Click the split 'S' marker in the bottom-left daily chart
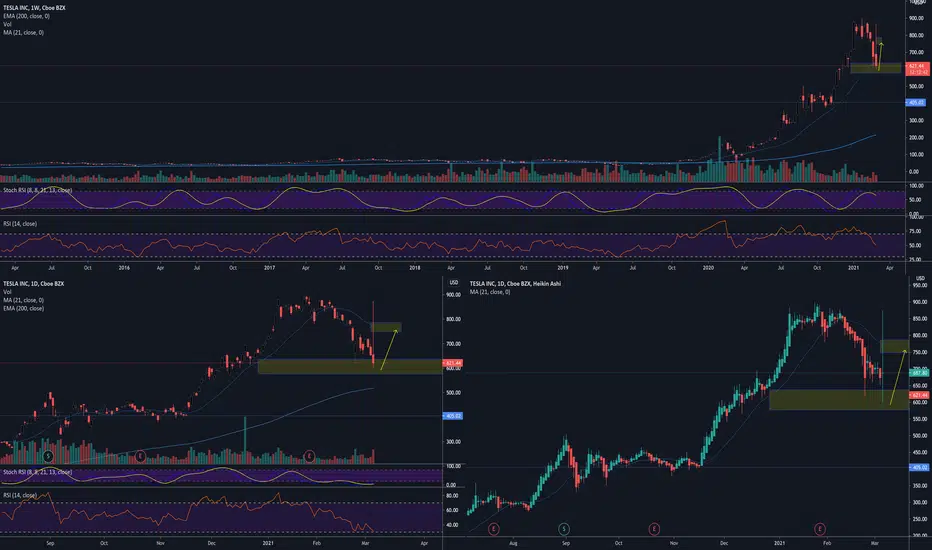Viewport: 932px width, 550px height. pyautogui.click(x=48, y=456)
